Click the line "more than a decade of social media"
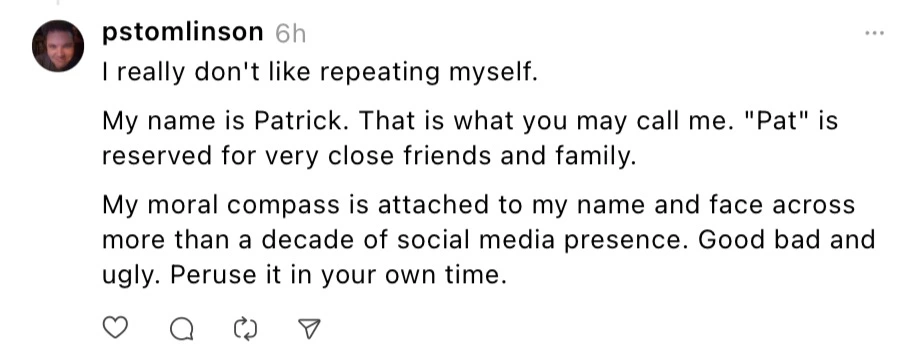Image resolution: width=918 pixels, height=360 pixels. pos(488,241)
